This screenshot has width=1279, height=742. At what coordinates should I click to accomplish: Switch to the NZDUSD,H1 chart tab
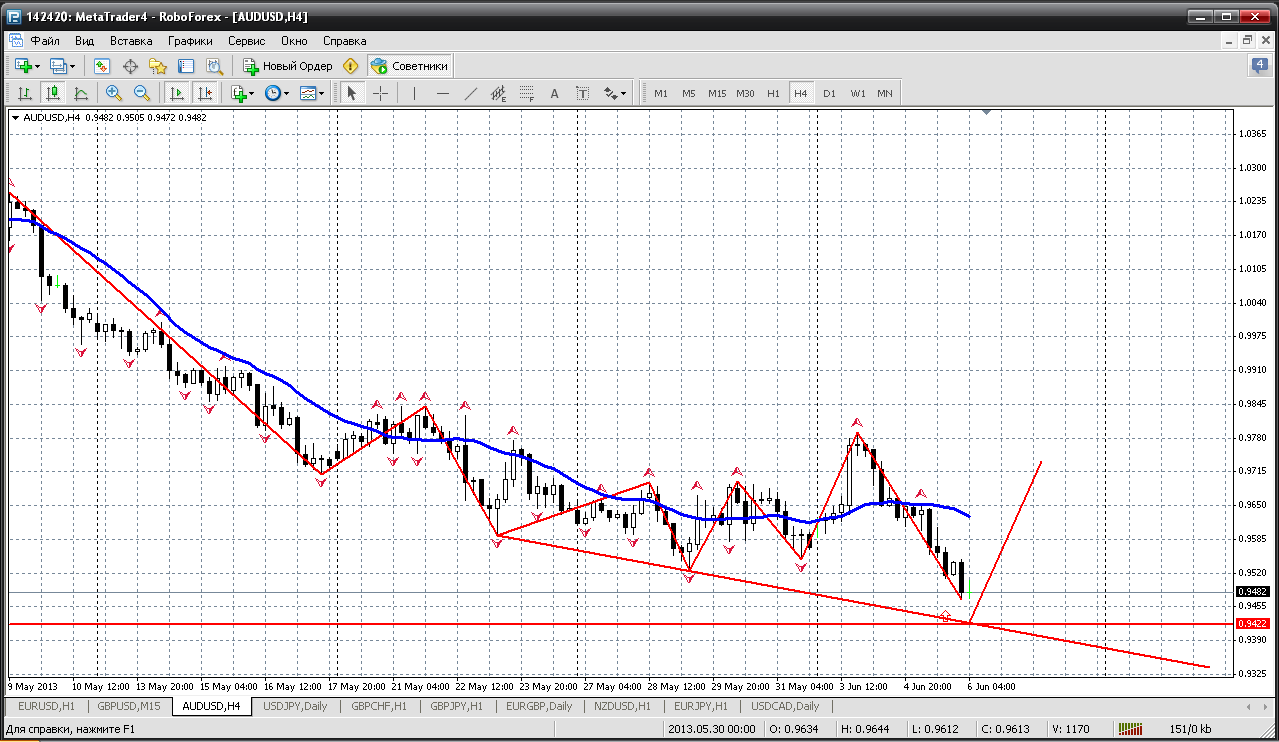tap(622, 706)
